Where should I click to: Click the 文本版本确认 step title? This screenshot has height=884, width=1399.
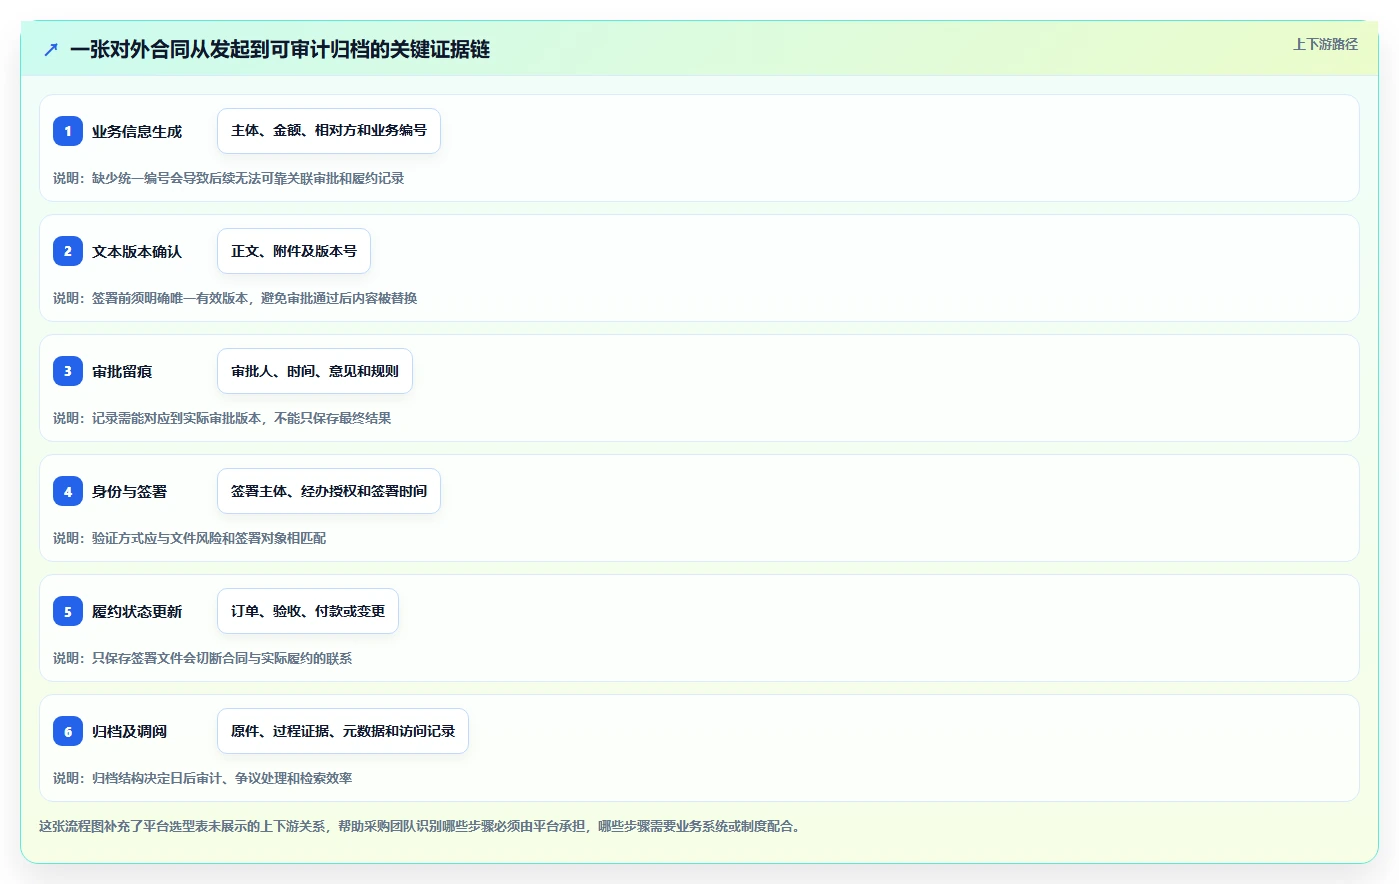[x=137, y=251]
